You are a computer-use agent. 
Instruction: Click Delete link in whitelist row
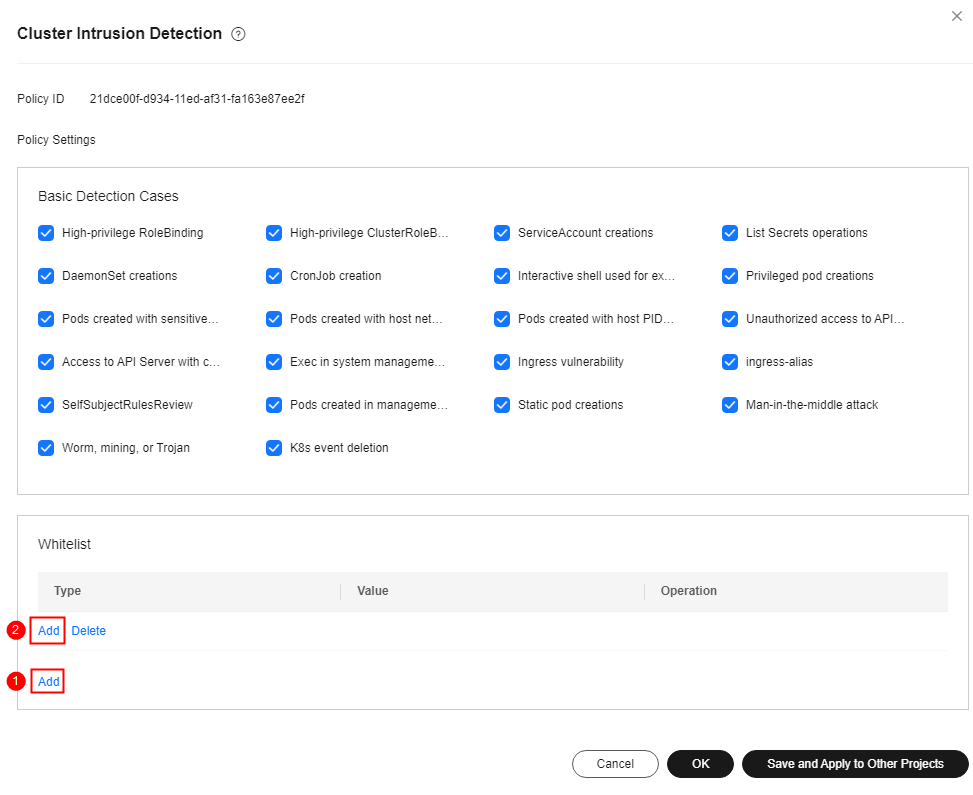pyautogui.click(x=89, y=631)
